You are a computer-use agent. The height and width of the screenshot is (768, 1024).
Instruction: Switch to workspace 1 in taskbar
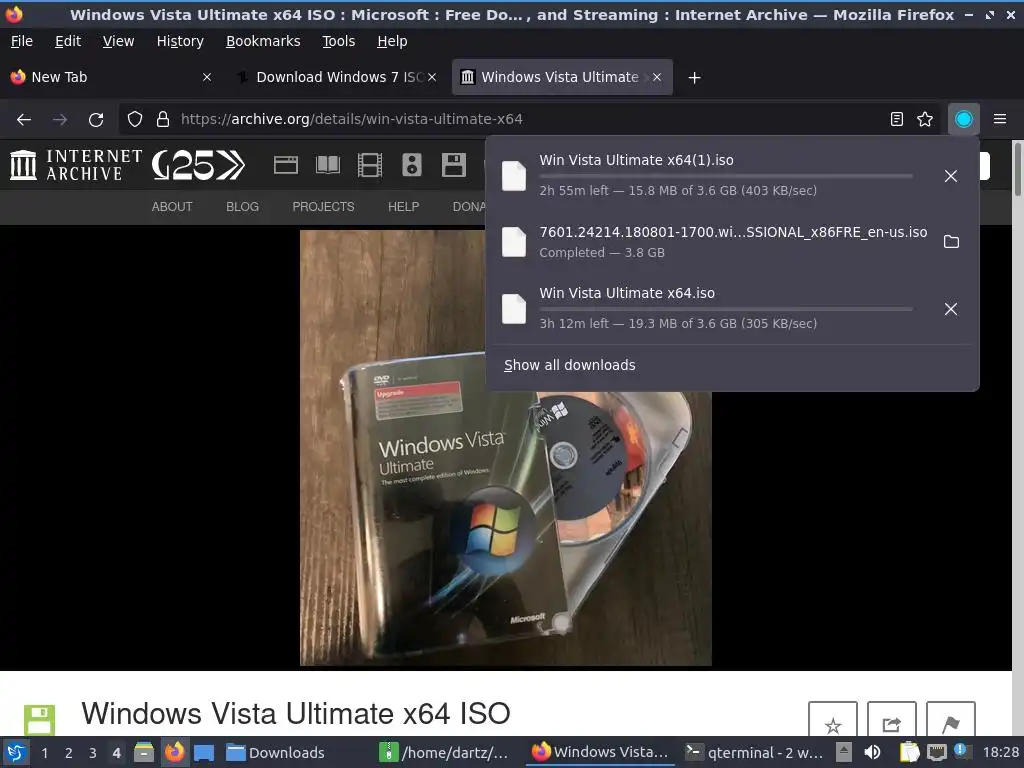(44, 753)
